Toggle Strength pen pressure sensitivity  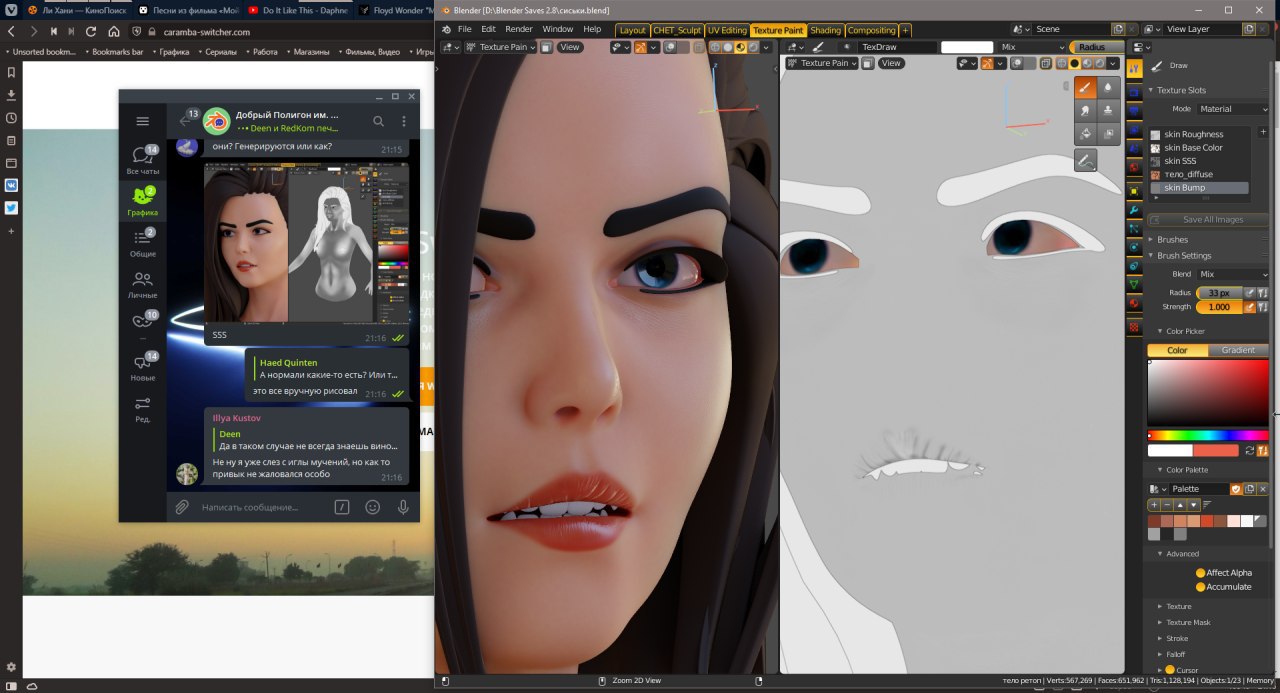1249,307
